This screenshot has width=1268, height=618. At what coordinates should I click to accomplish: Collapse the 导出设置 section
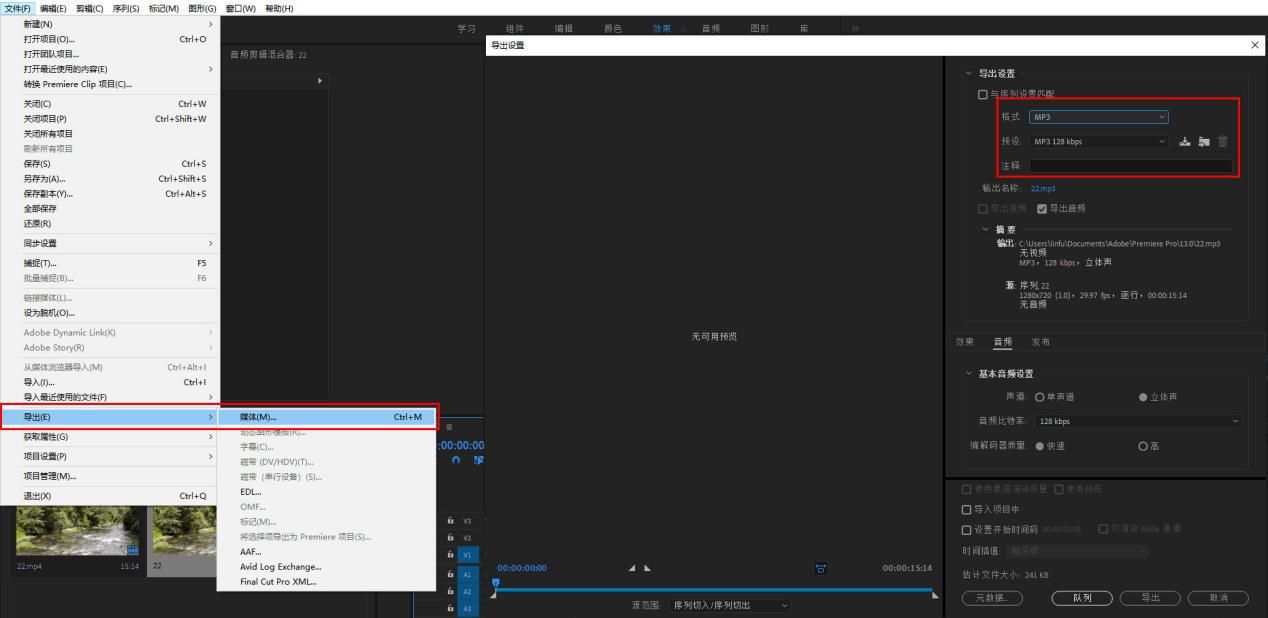tap(968, 73)
